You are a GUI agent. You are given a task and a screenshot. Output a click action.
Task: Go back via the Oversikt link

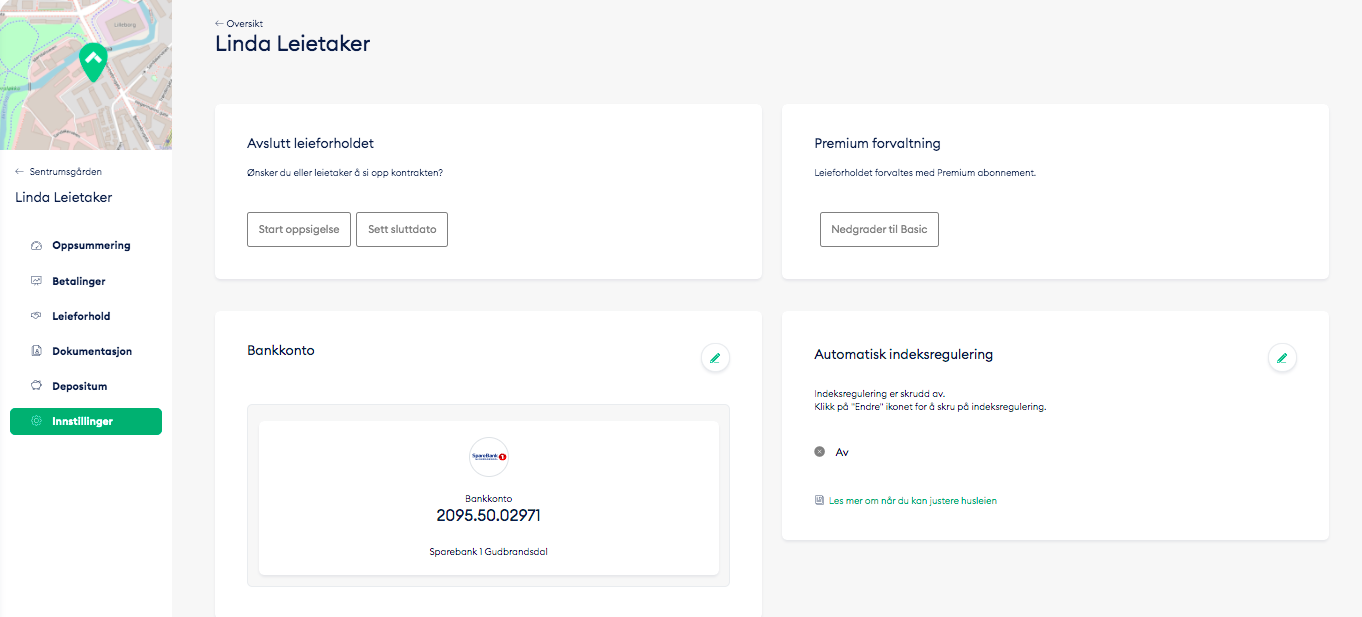239,23
